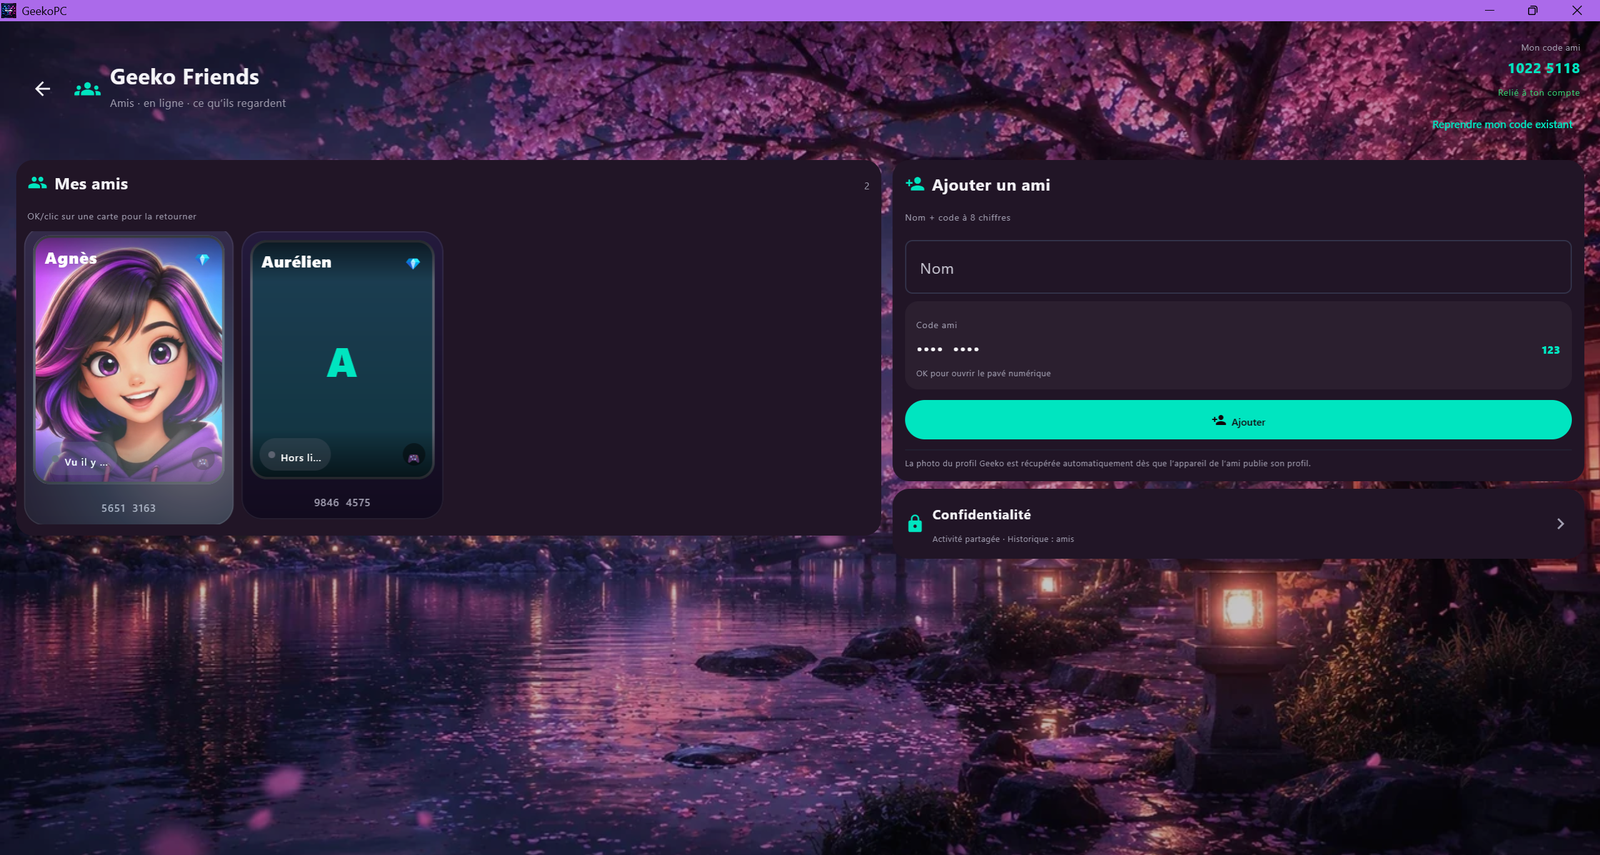This screenshot has width=1600, height=855.
Task: Click the Ajouter button
Action: pyautogui.click(x=1238, y=420)
